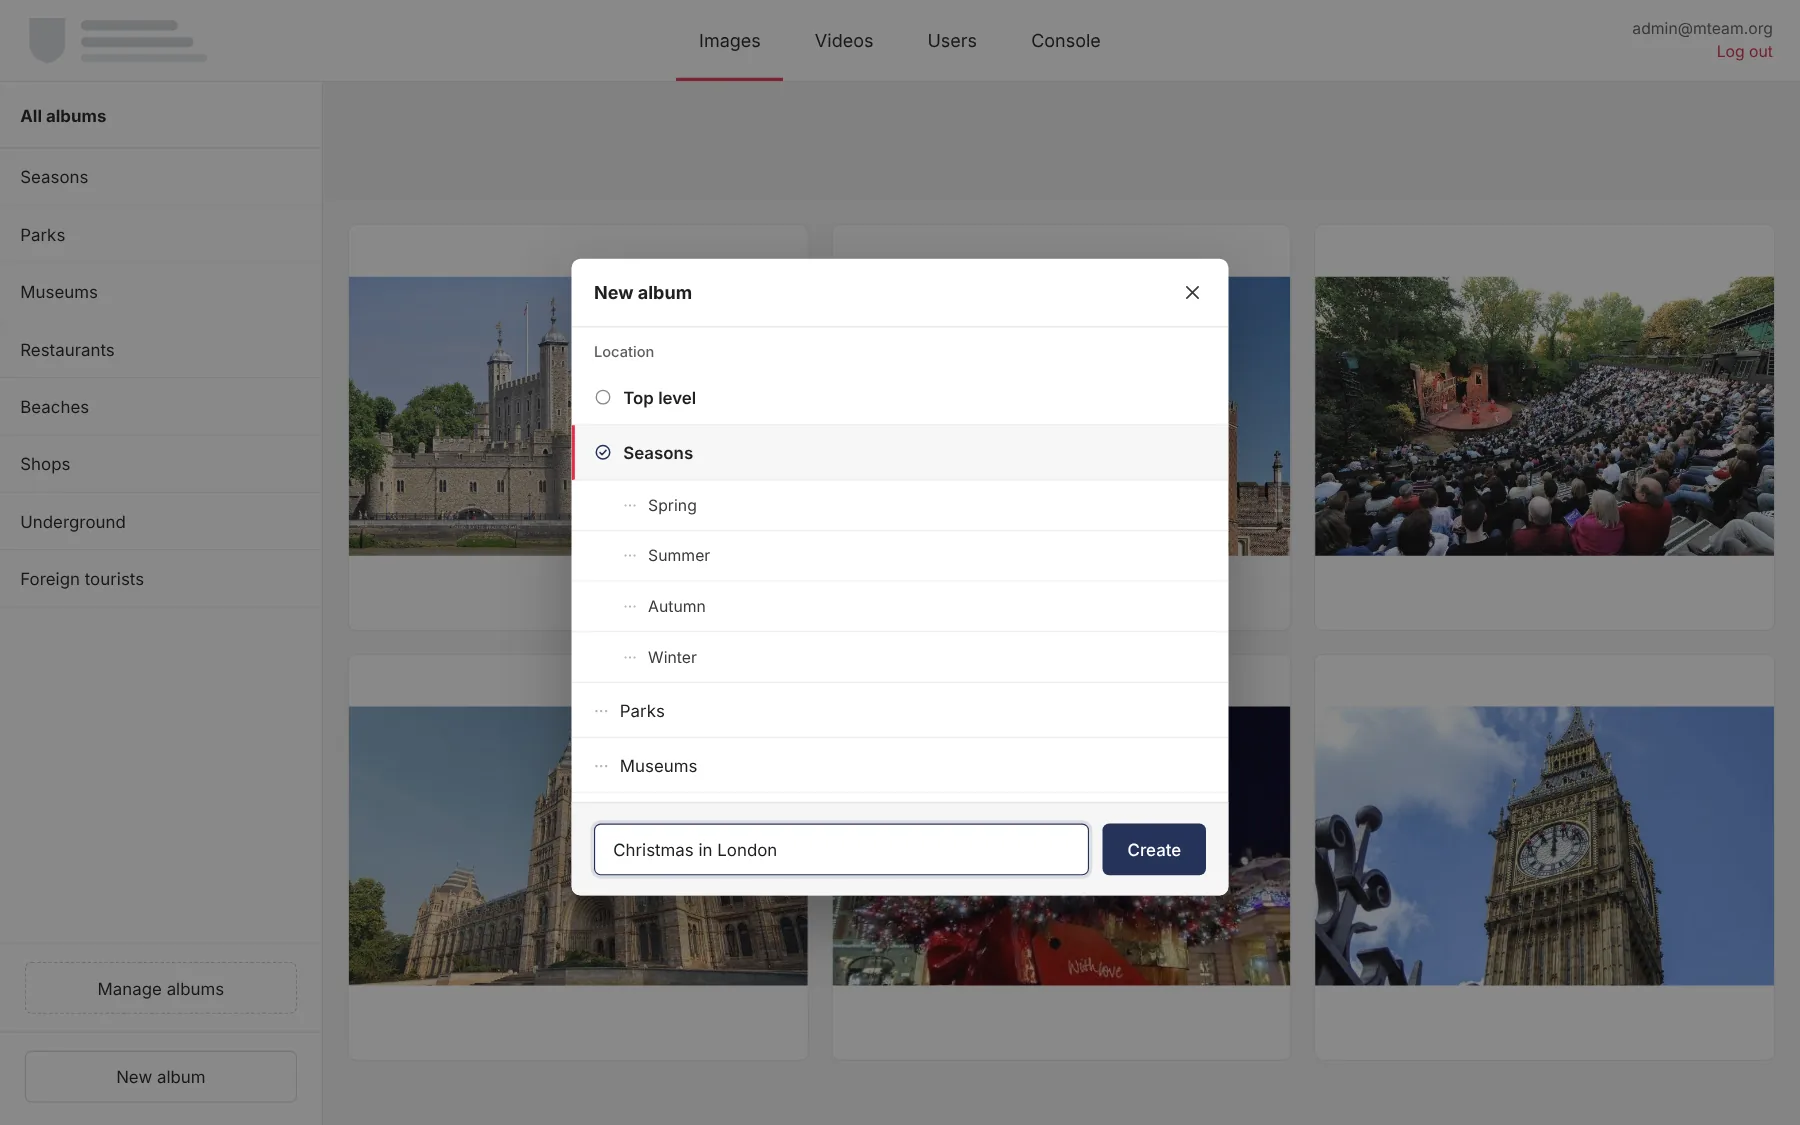Open the Museums album in the sidebar
Viewport: 1800px width, 1125px height.
pyautogui.click(x=160, y=292)
